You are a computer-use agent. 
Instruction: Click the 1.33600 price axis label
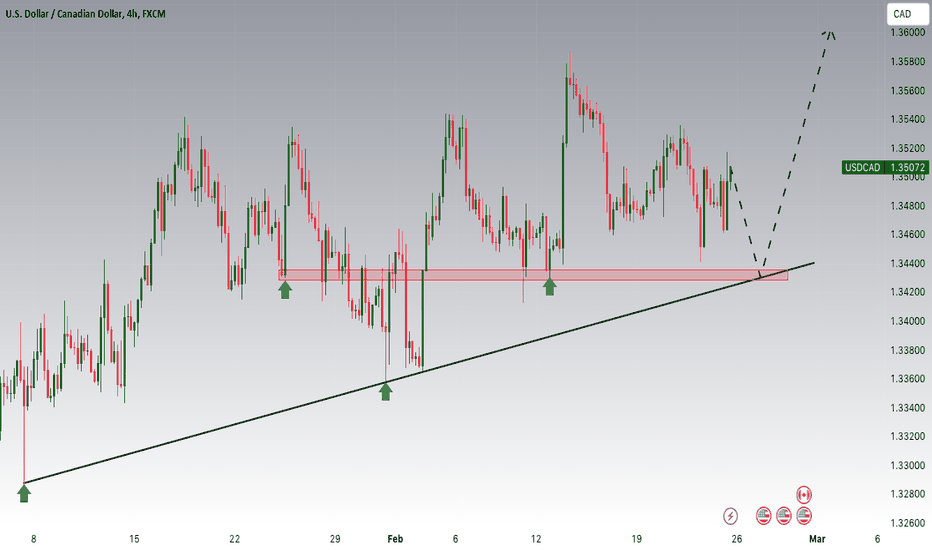[x=908, y=379]
